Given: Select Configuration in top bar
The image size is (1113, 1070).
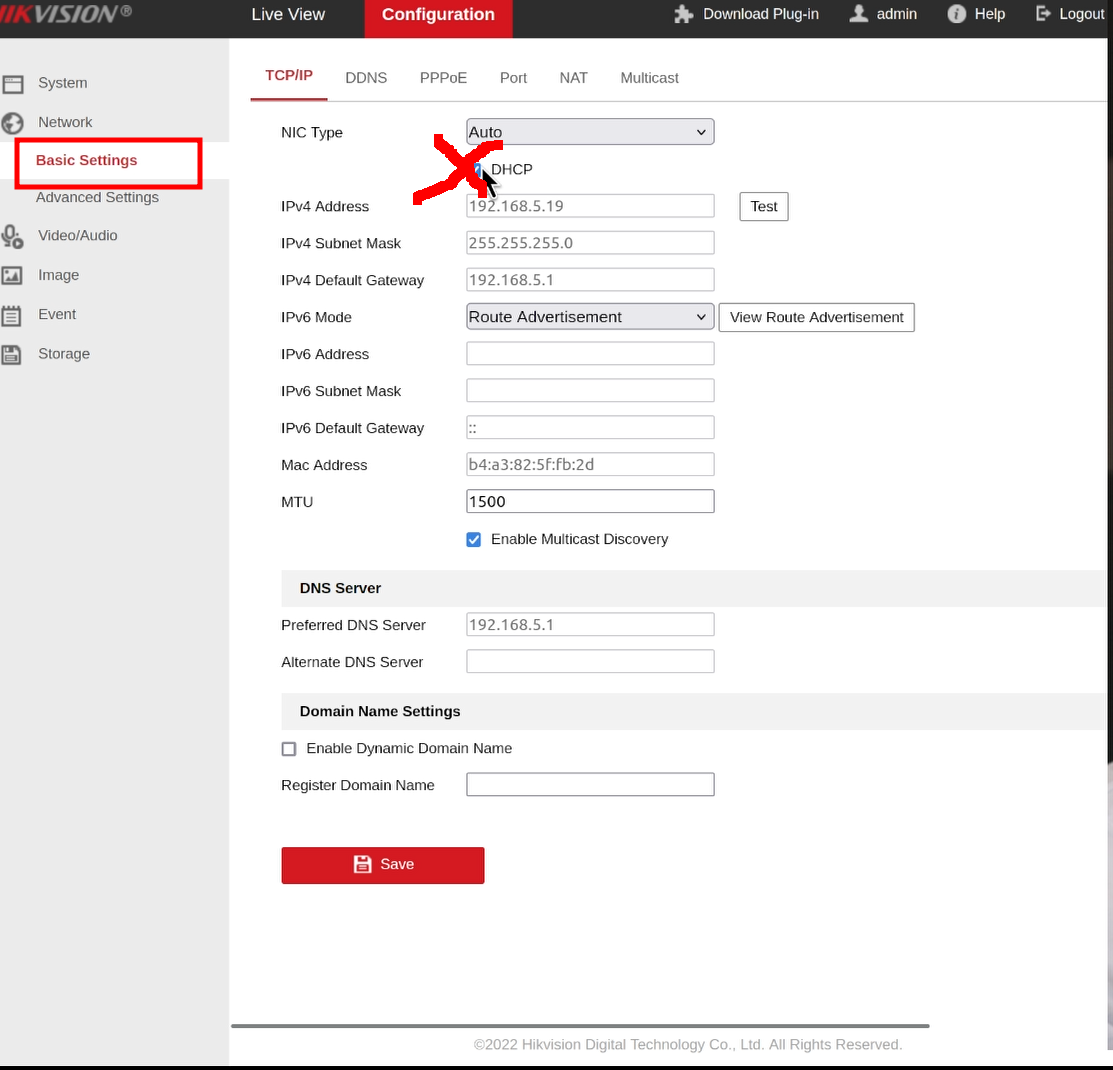Looking at the screenshot, I should 438,18.
